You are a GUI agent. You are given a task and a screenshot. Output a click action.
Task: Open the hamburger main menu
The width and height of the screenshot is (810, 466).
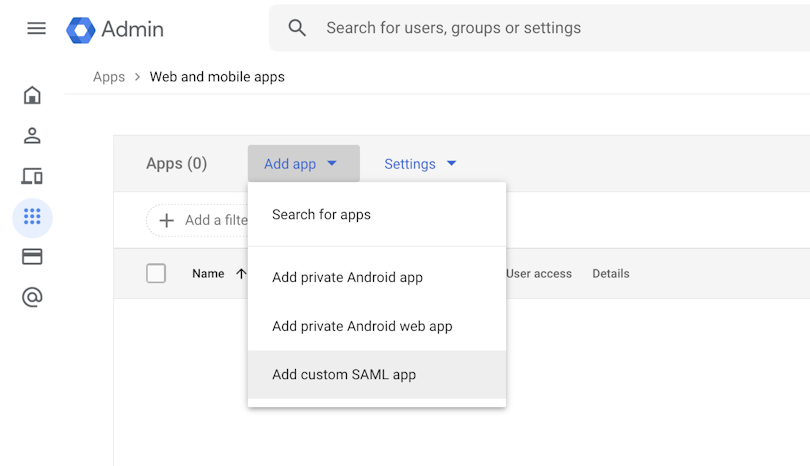coord(36,28)
